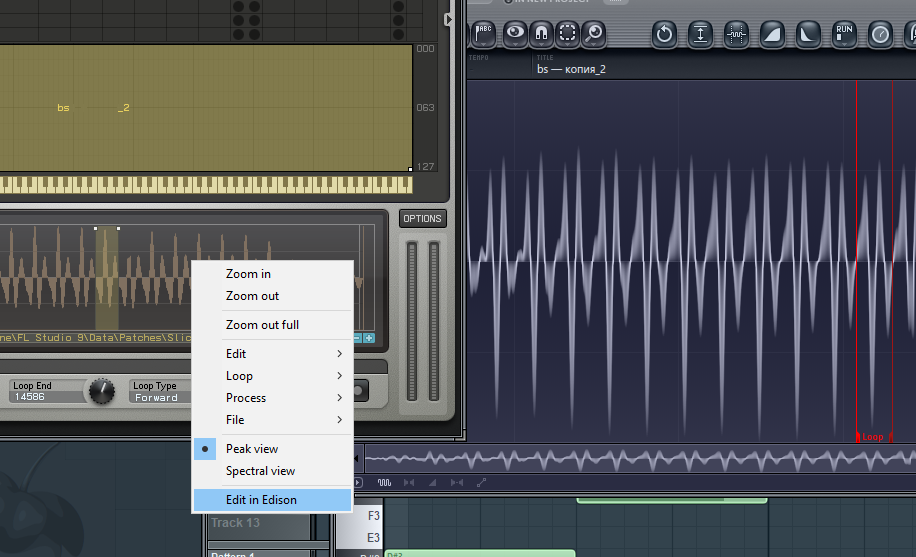This screenshot has height=557, width=916.
Task: Click the velocity value 127 label
Action: click(x=425, y=167)
